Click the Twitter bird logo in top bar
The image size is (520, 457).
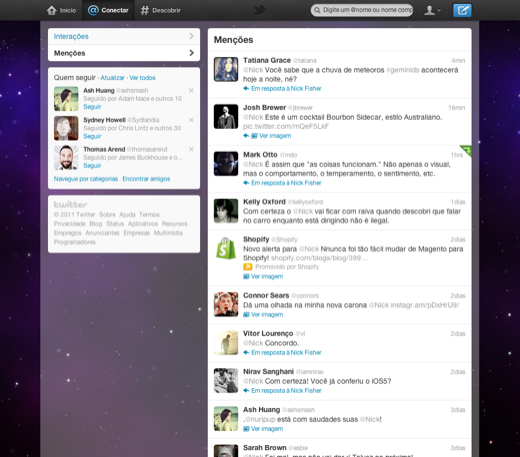(260, 10)
